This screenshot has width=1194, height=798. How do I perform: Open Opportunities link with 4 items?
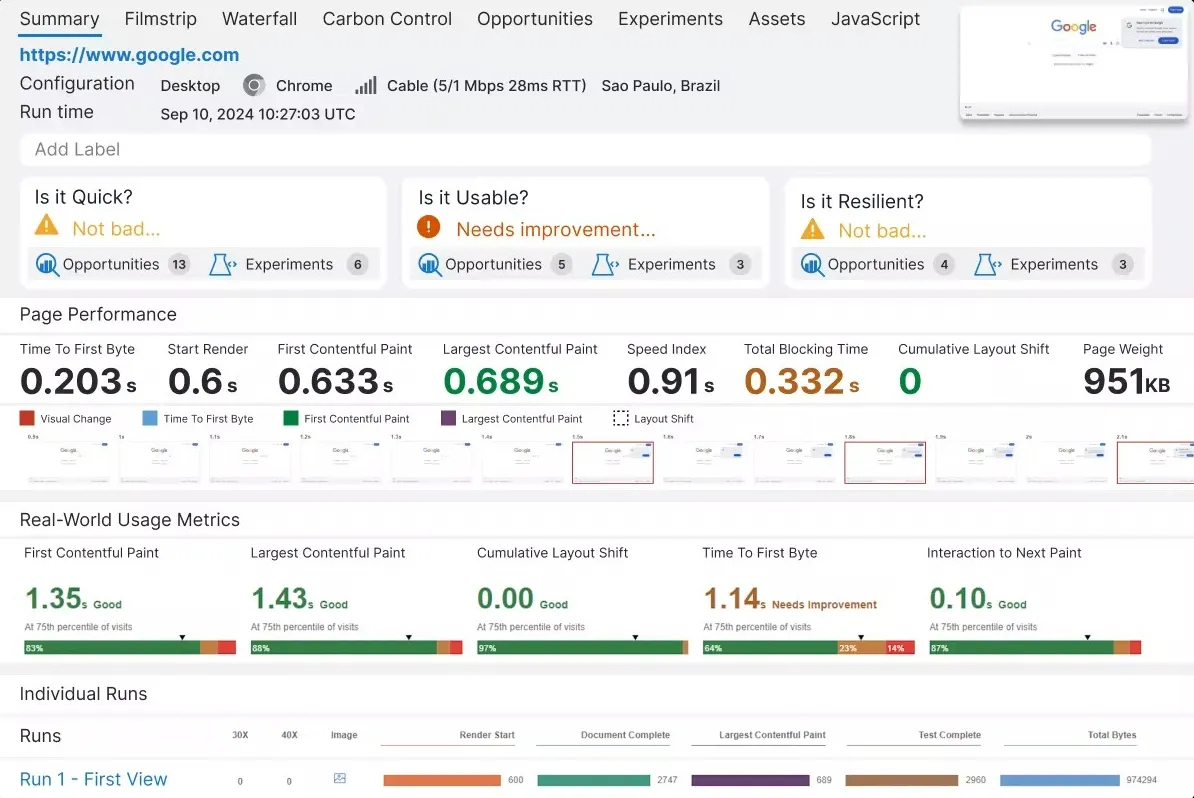click(x=876, y=264)
